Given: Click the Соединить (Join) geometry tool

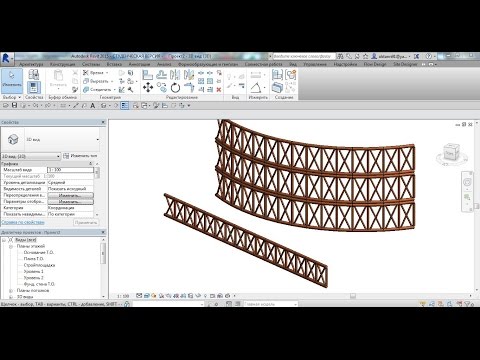Looking at the screenshot, I should 99,89.
